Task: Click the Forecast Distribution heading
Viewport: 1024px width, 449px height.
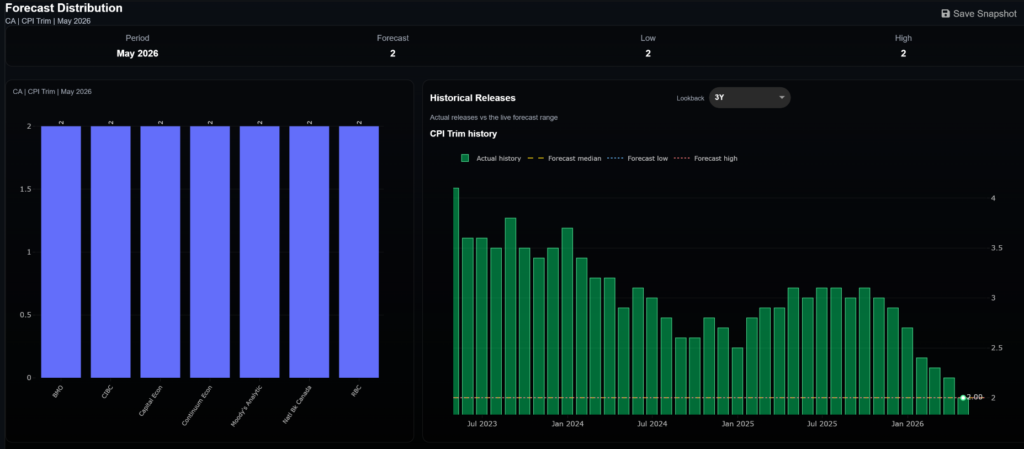Action: [63, 8]
